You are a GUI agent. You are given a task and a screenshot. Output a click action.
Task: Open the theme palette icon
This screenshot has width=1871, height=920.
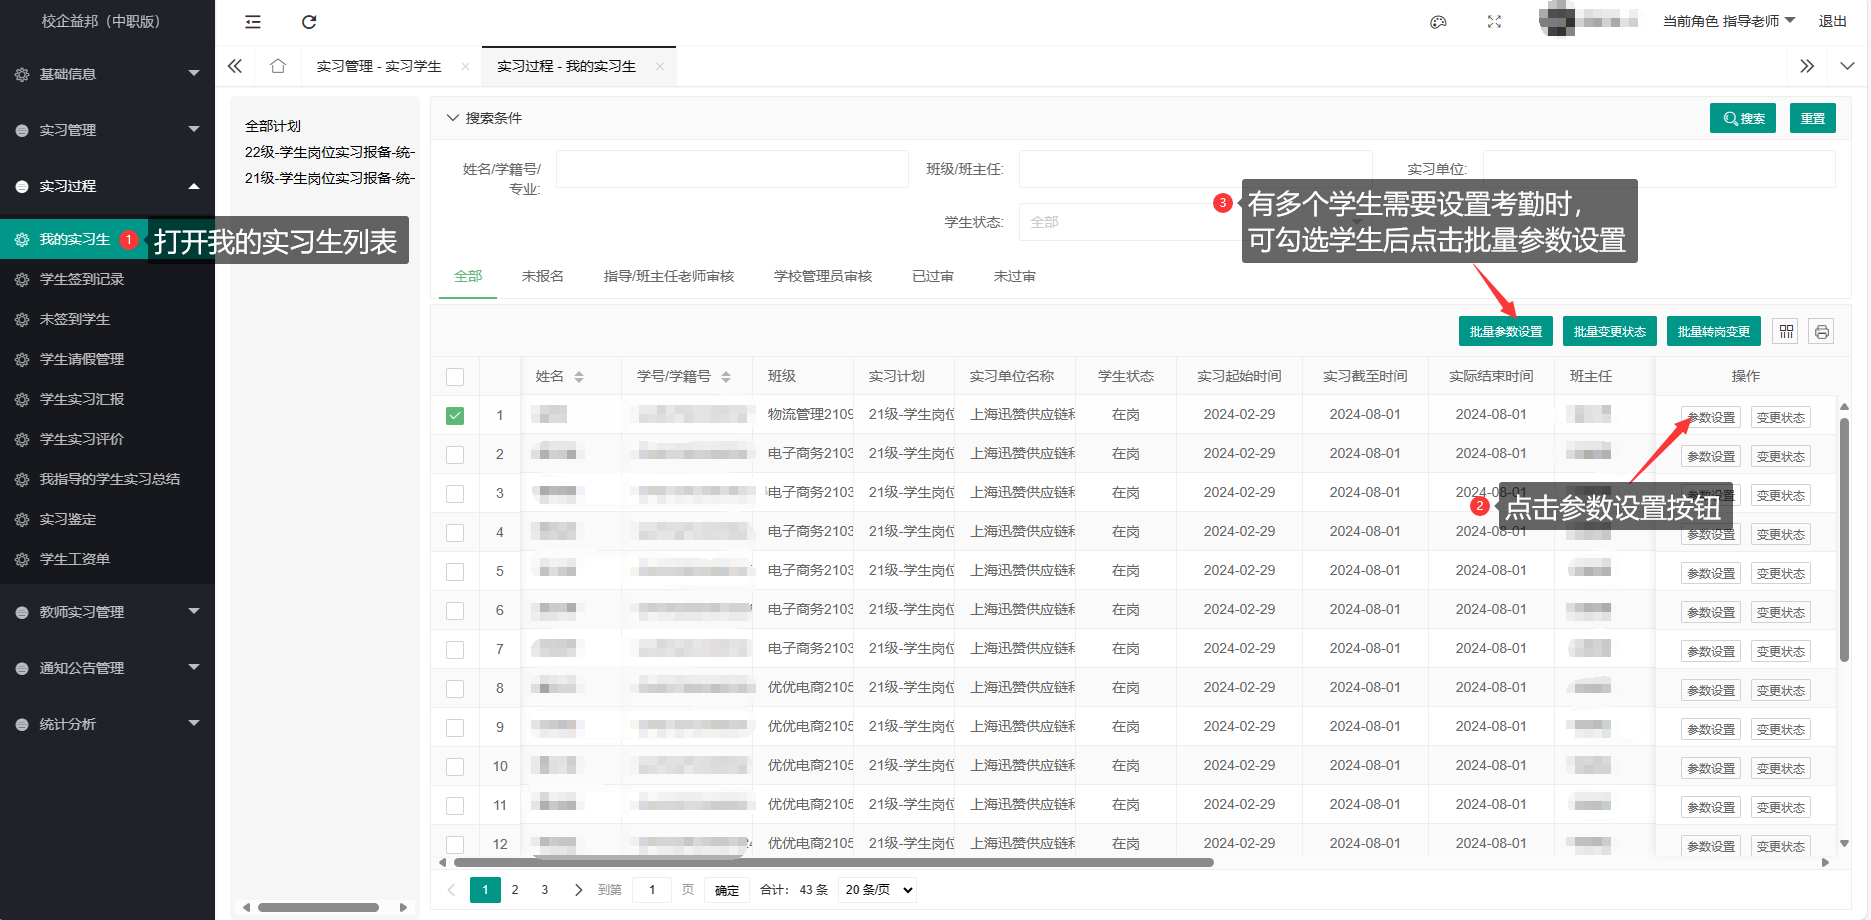point(1438,22)
